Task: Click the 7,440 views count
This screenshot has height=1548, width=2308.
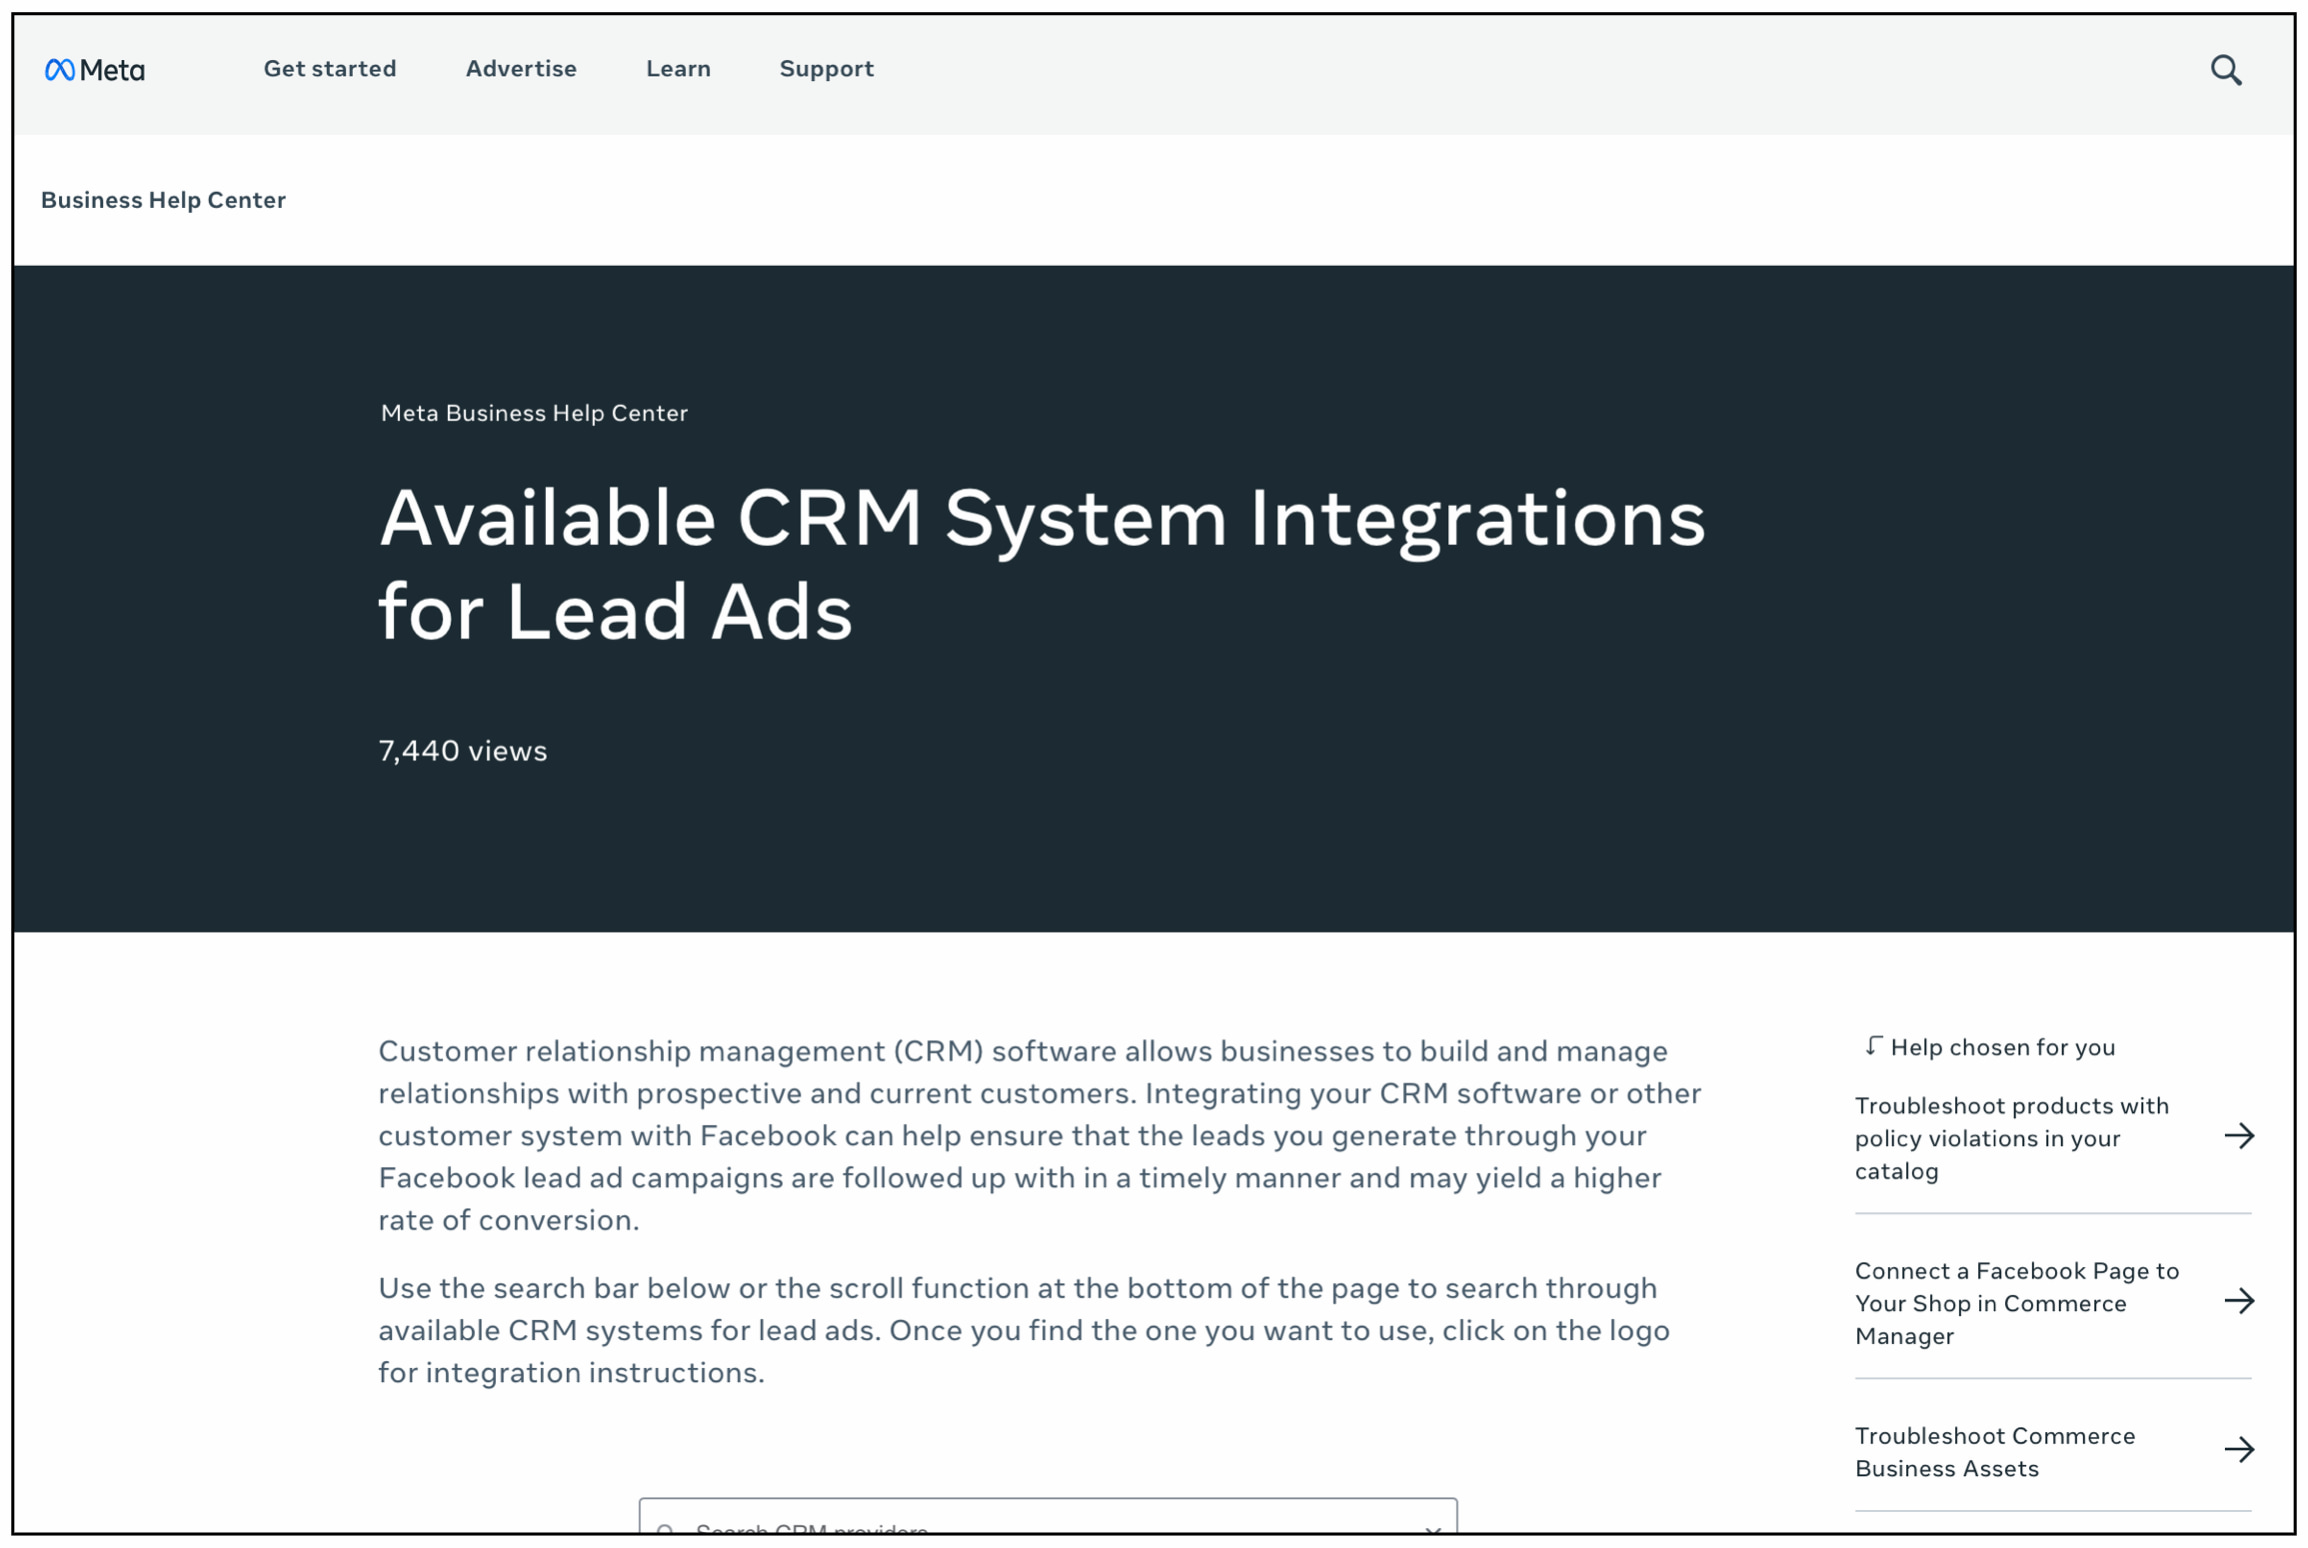Action: 463,751
